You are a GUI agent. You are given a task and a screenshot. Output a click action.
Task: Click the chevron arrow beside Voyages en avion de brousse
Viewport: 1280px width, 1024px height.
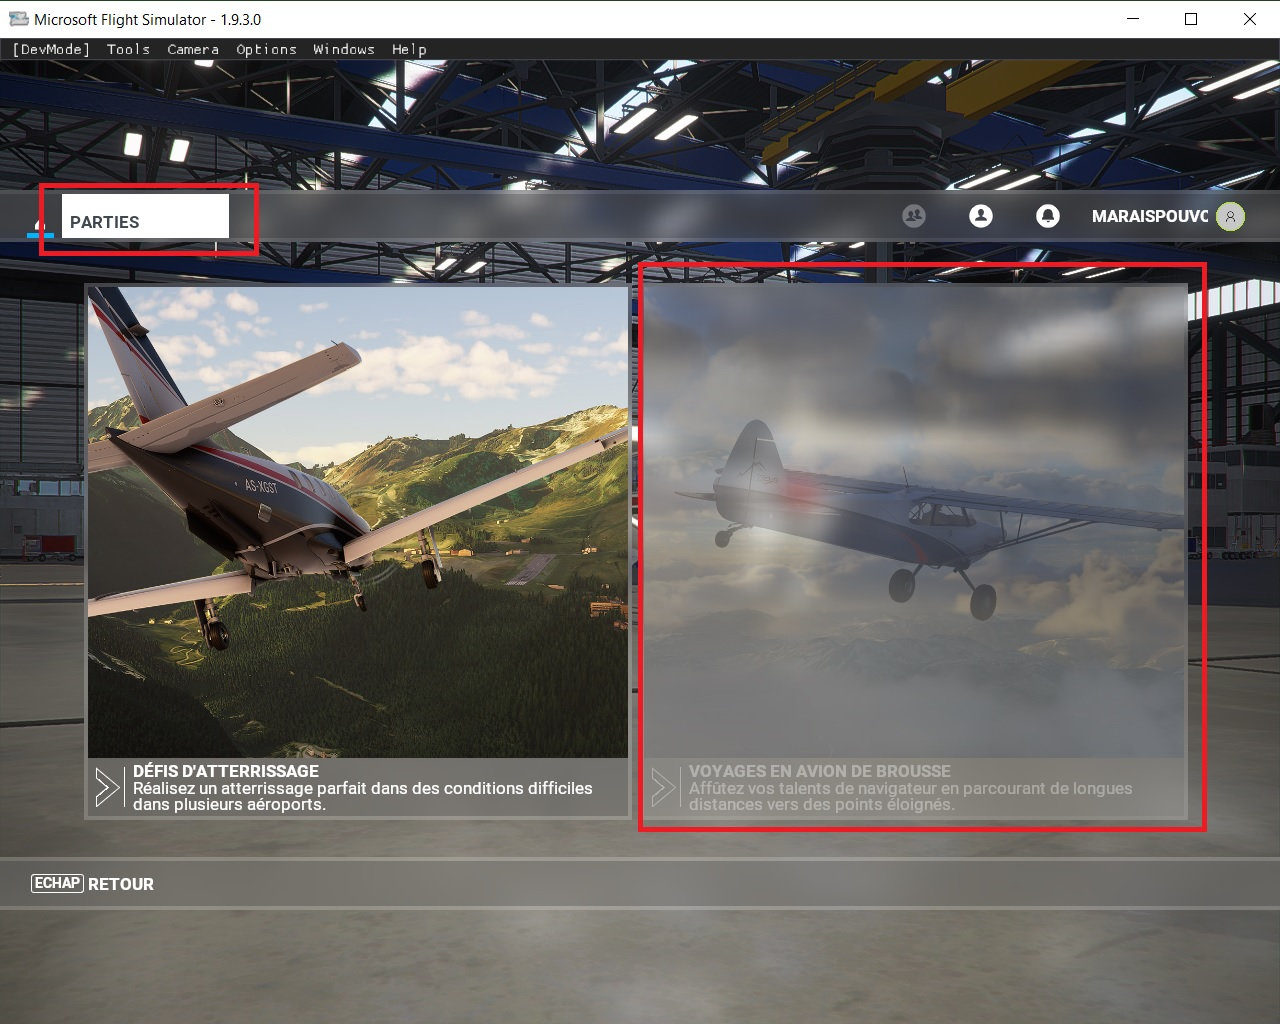pyautogui.click(x=663, y=788)
